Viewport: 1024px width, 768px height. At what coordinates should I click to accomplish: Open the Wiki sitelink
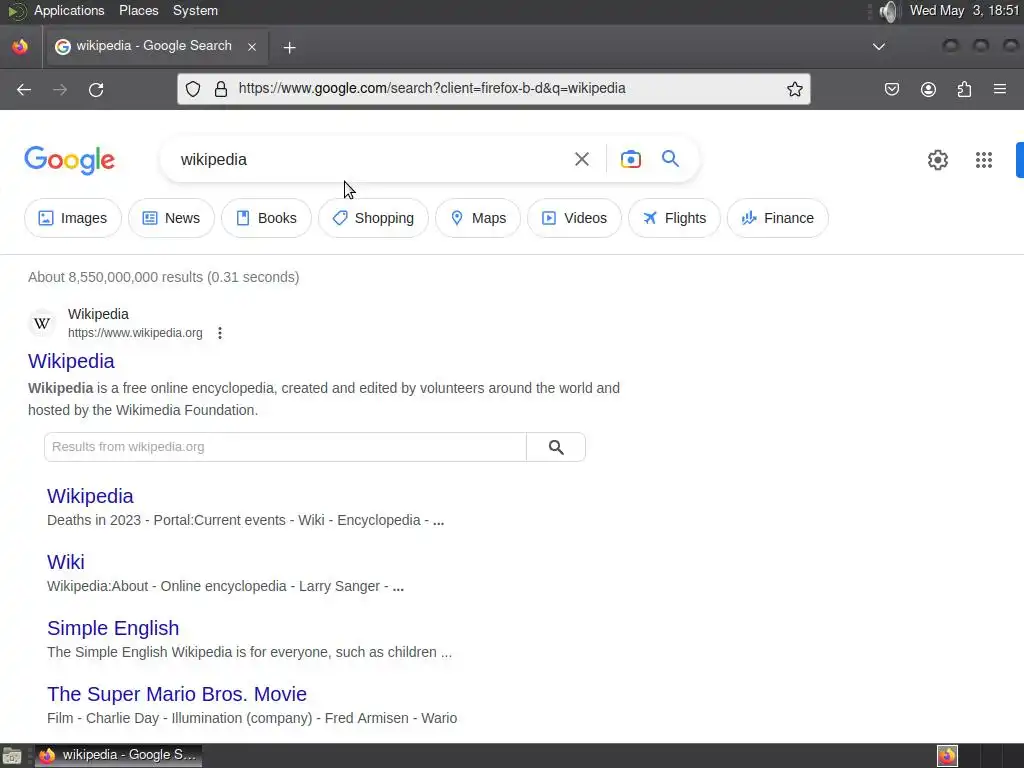(65, 562)
